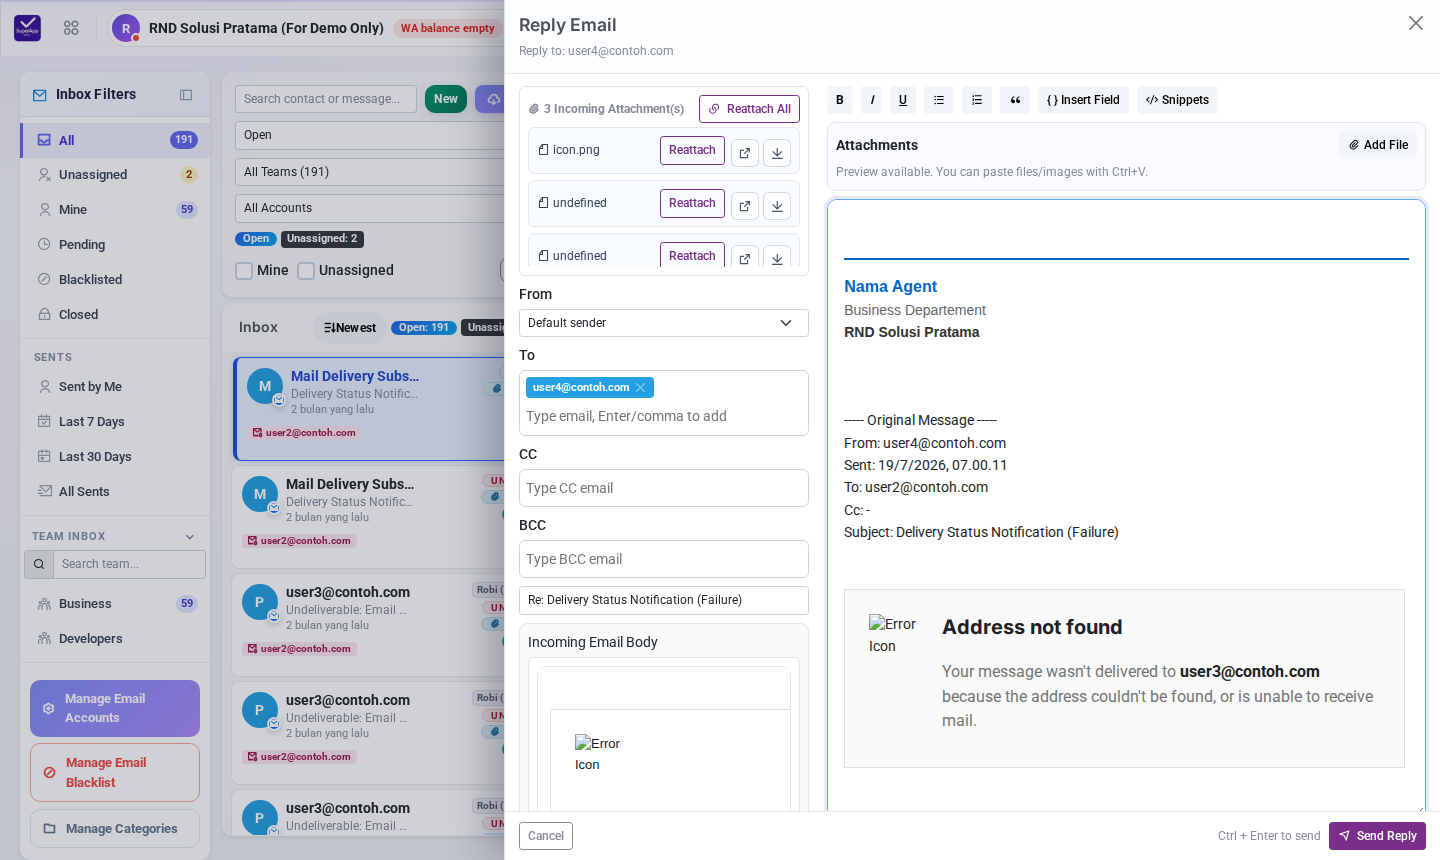Open the Default sender dropdown
The height and width of the screenshot is (860, 1440).
click(x=664, y=323)
